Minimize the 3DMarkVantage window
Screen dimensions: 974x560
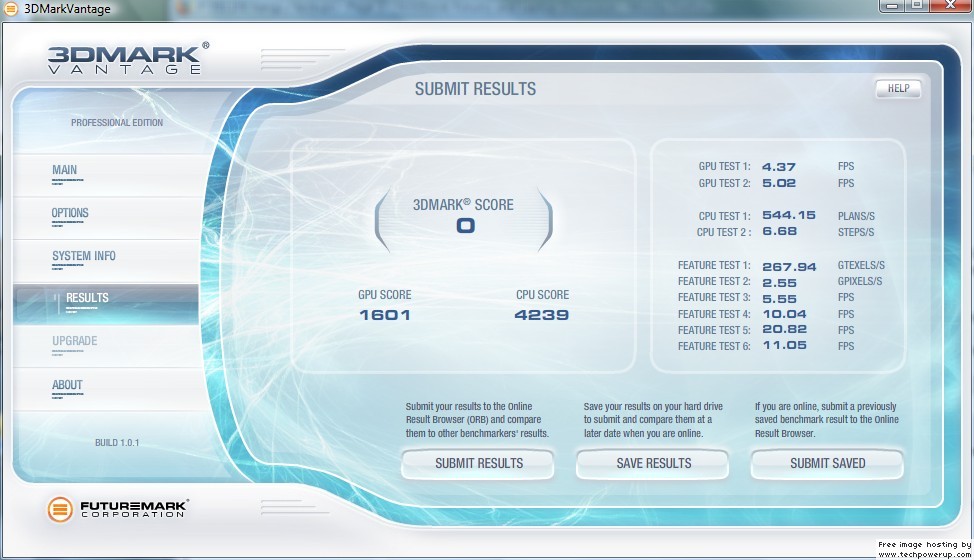tap(894, 5)
